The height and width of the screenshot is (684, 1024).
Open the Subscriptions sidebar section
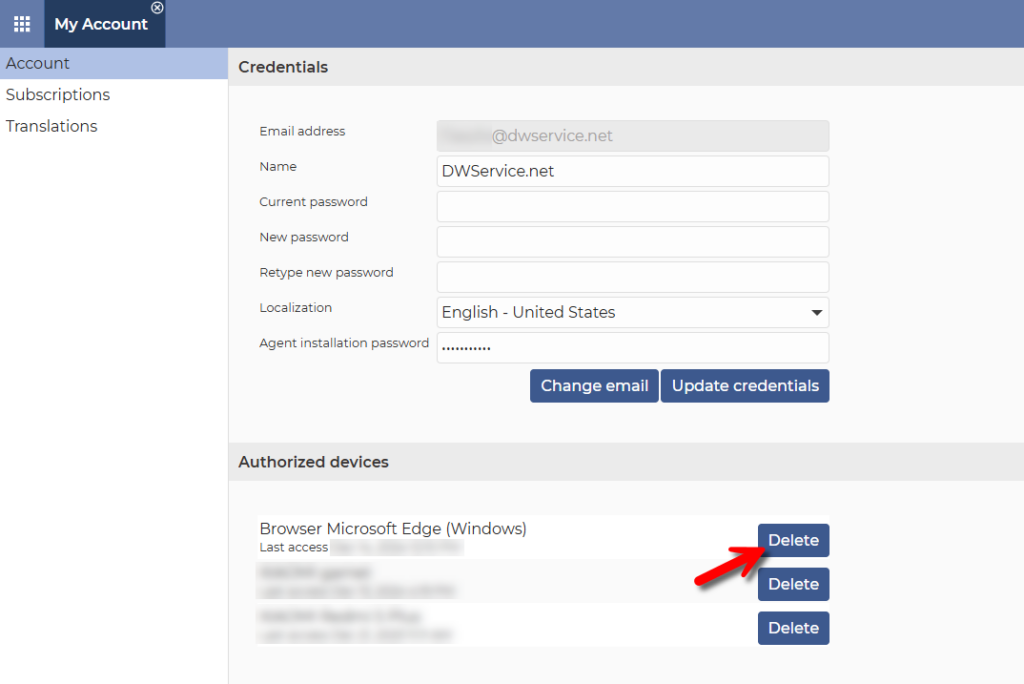pyautogui.click(x=114, y=95)
